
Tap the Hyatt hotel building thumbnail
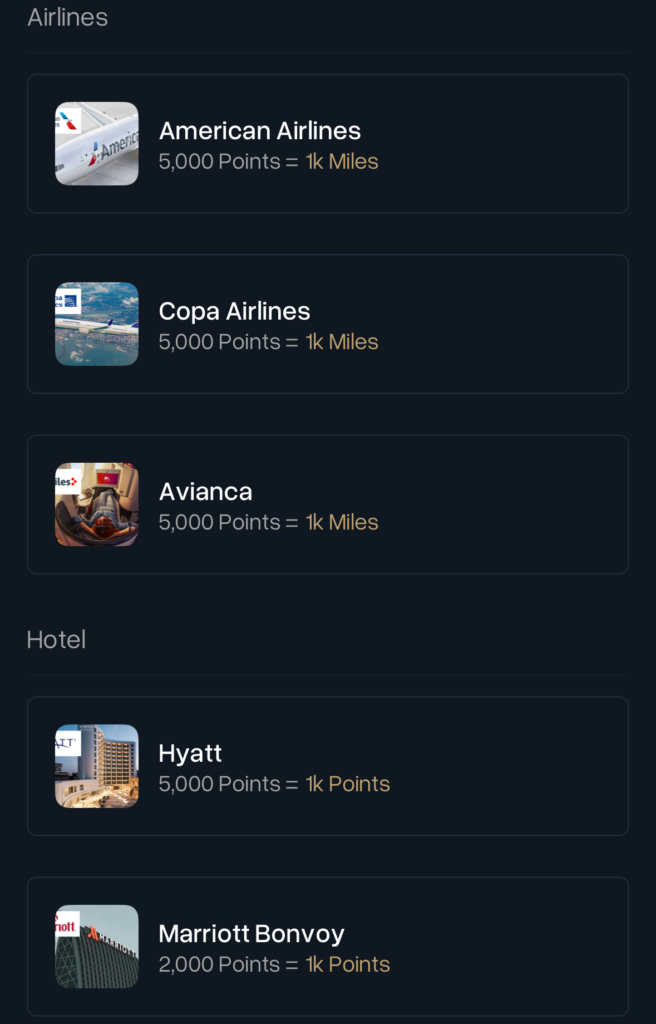pyautogui.click(x=97, y=766)
